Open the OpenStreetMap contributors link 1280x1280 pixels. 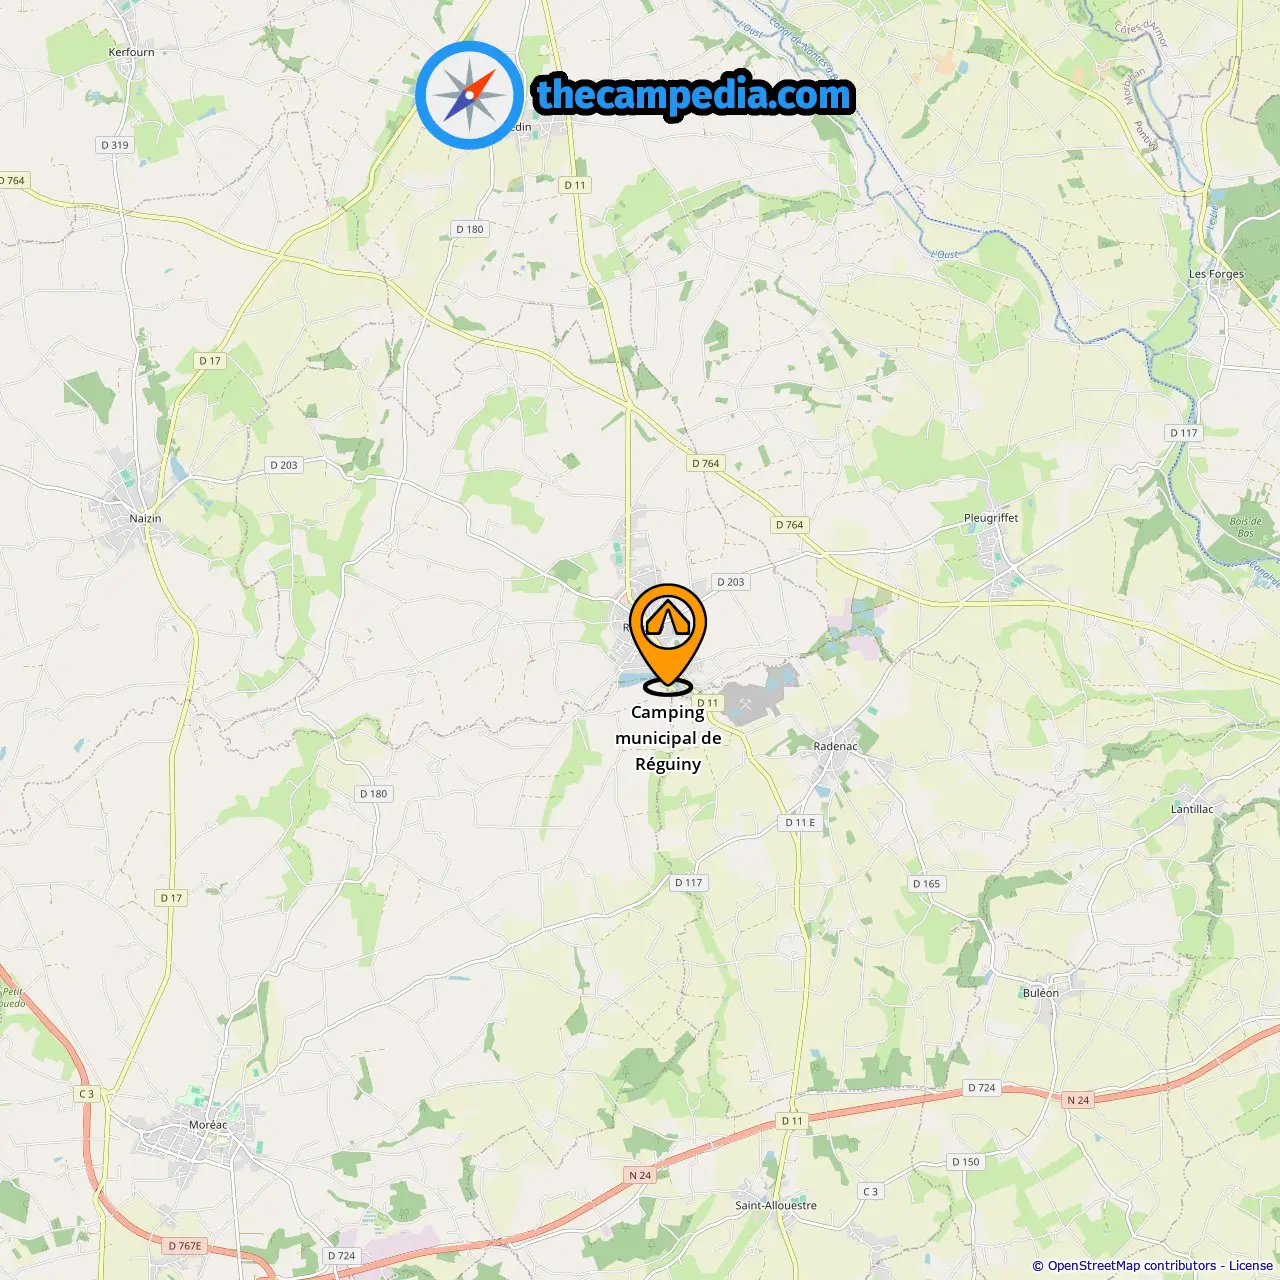(1131, 1266)
